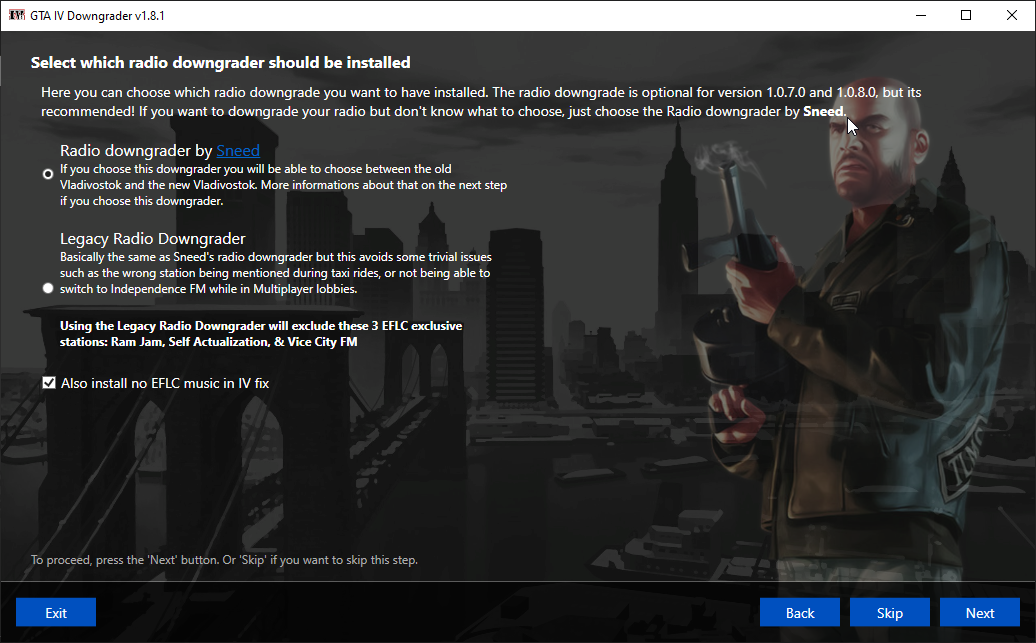Image resolution: width=1036 pixels, height=643 pixels.
Task: Skip the radio downgrader step
Action: pos(889,613)
